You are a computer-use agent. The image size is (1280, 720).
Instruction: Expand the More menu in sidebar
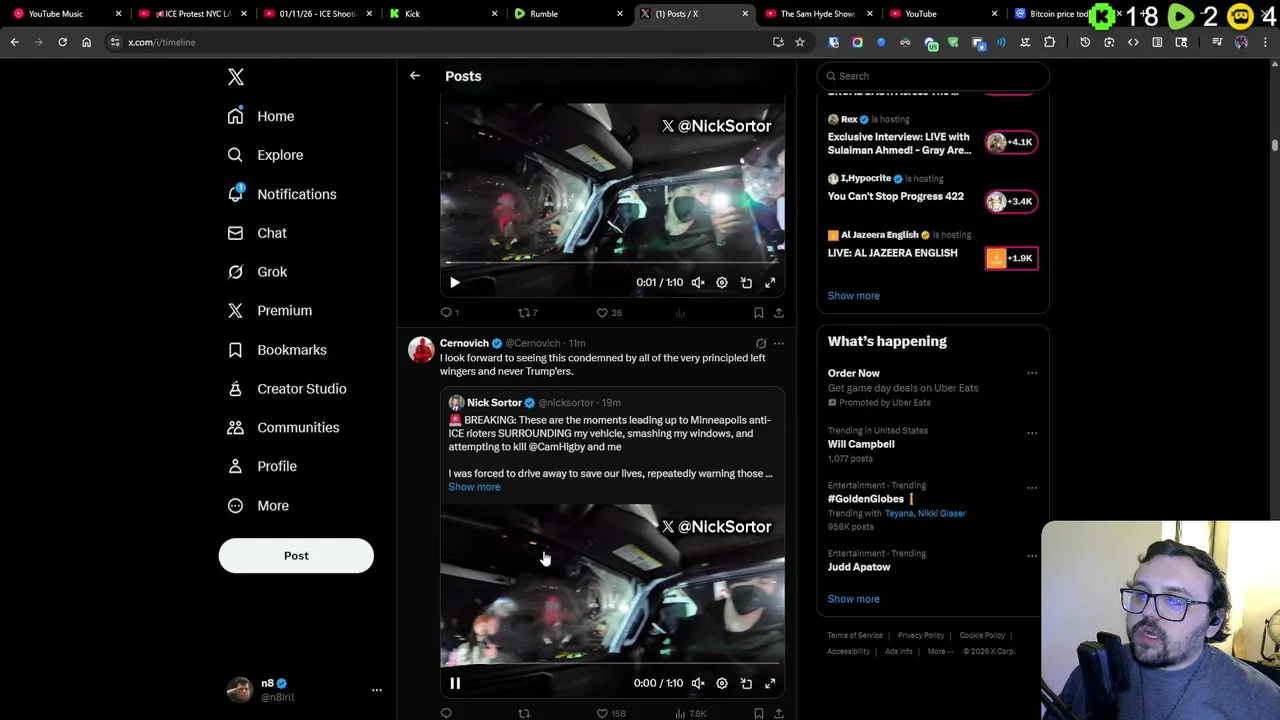click(257, 506)
